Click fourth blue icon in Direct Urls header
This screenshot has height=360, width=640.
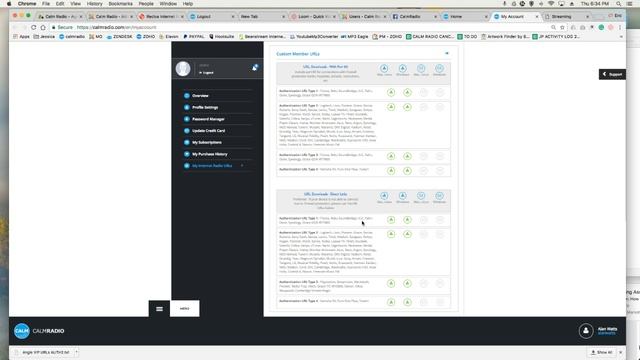coord(439,196)
